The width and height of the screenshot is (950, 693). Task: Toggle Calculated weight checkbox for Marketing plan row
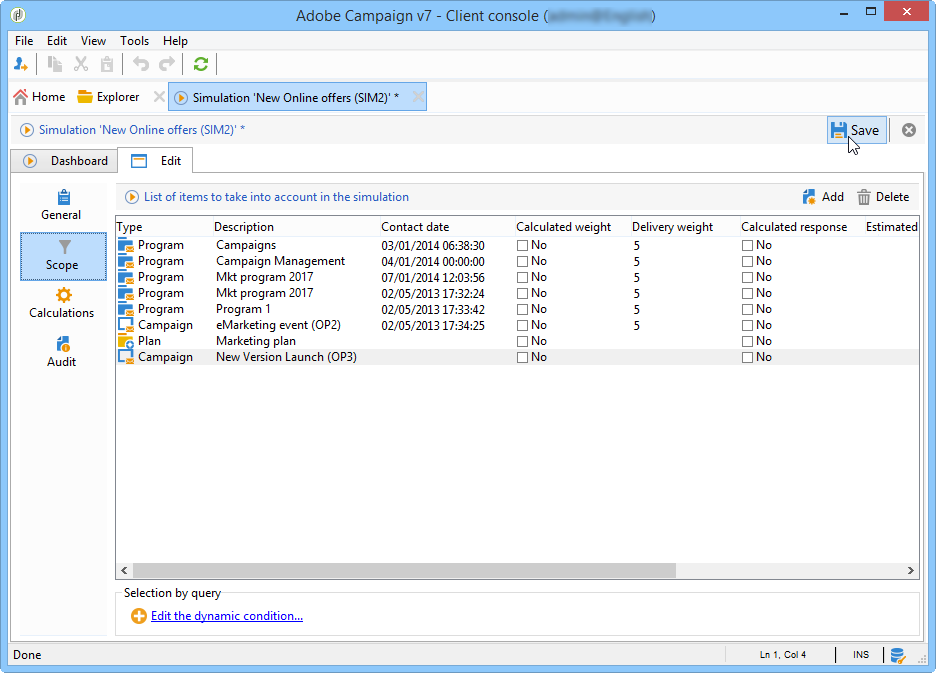[522, 342]
